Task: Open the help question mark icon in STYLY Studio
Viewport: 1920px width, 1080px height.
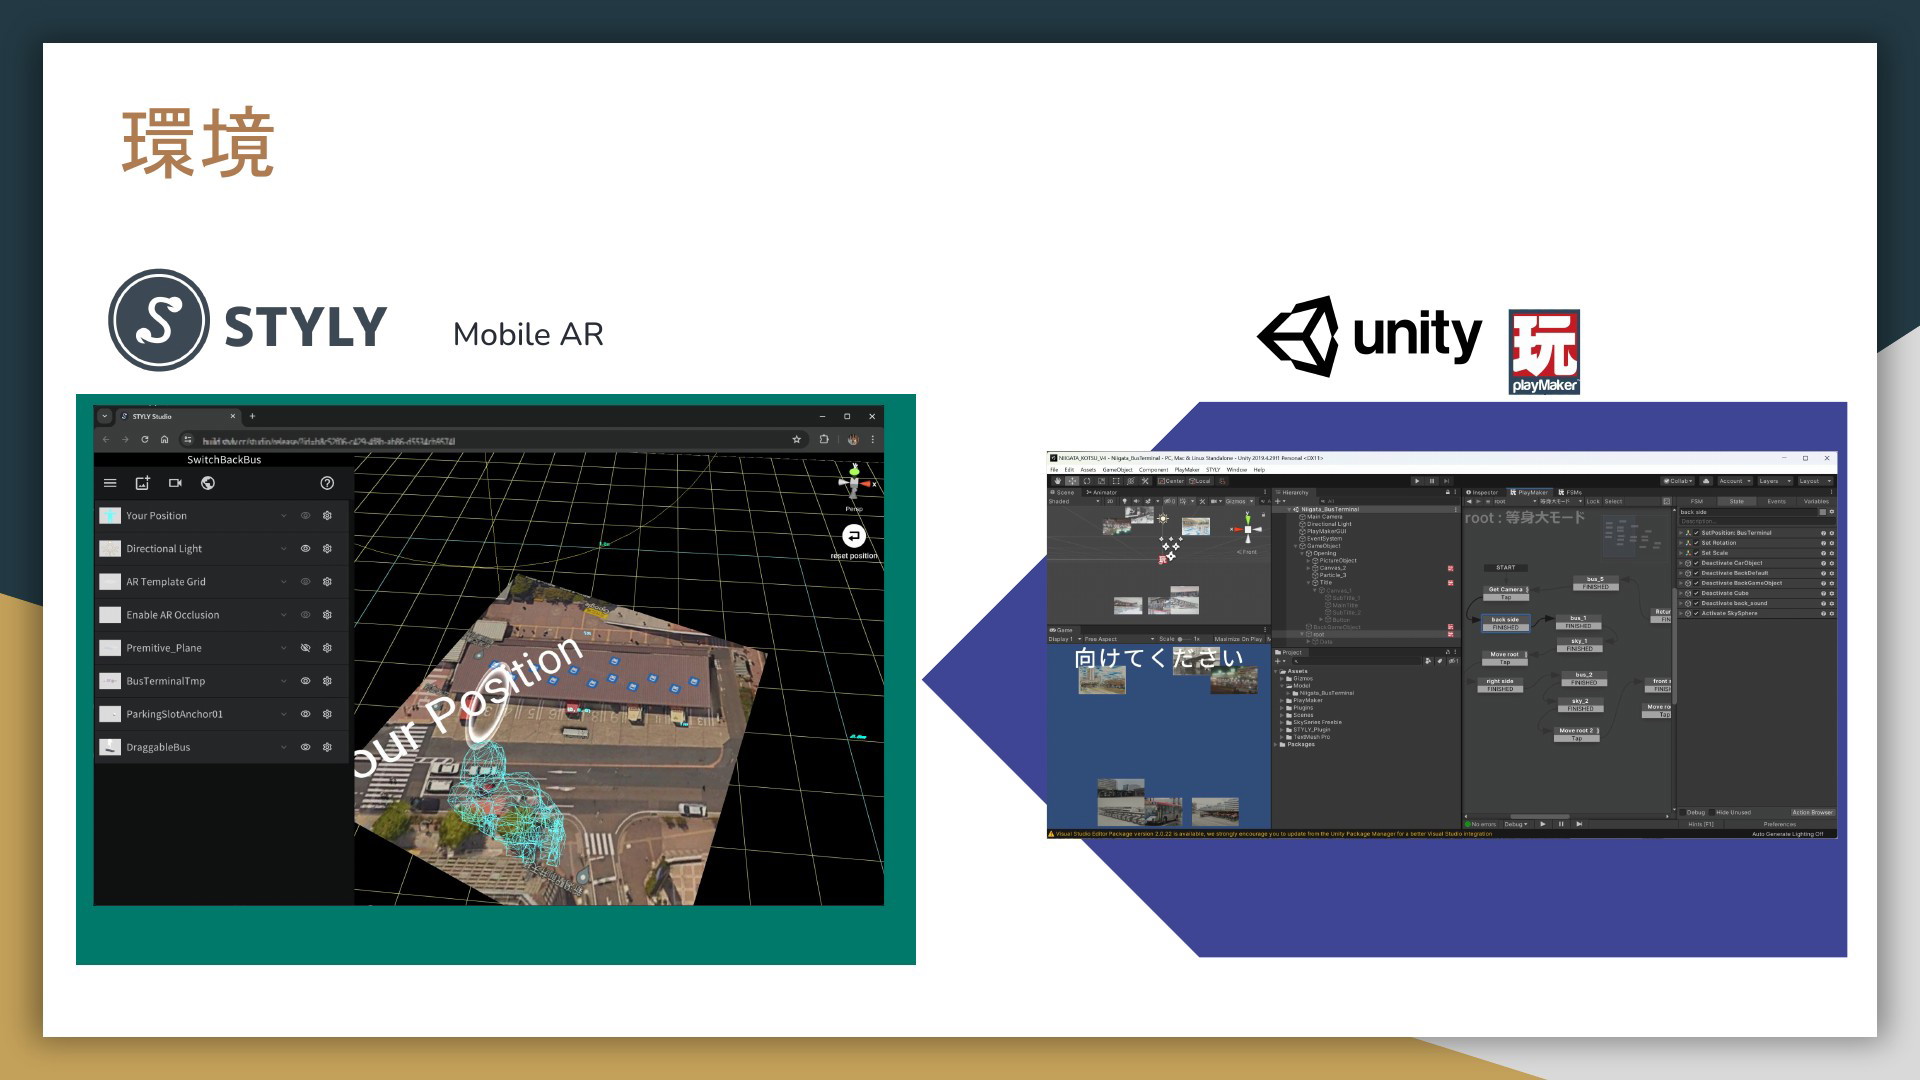Action: point(327,483)
